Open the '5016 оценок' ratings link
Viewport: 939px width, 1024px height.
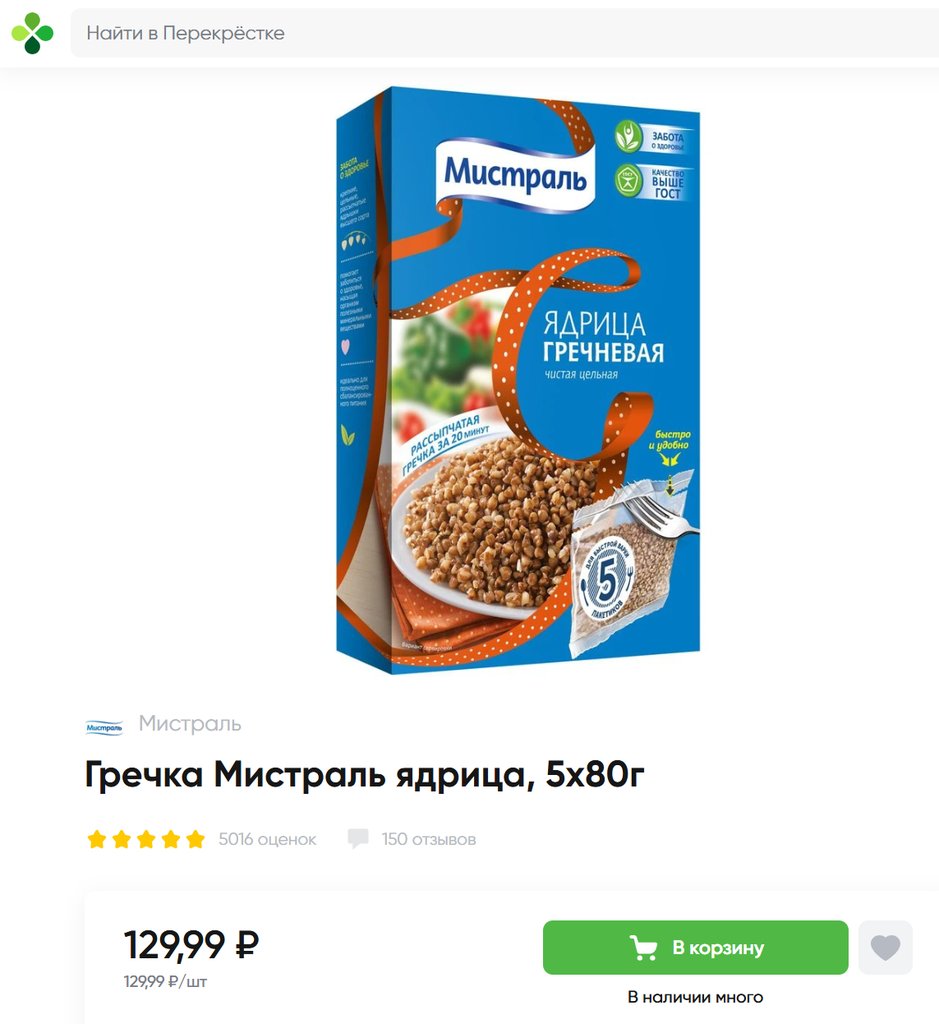pyautogui.click(x=267, y=839)
